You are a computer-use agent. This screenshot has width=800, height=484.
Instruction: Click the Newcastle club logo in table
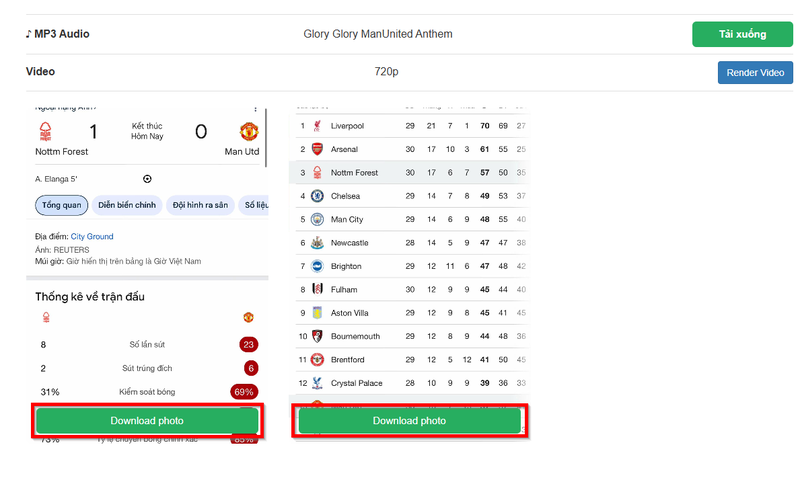point(317,243)
